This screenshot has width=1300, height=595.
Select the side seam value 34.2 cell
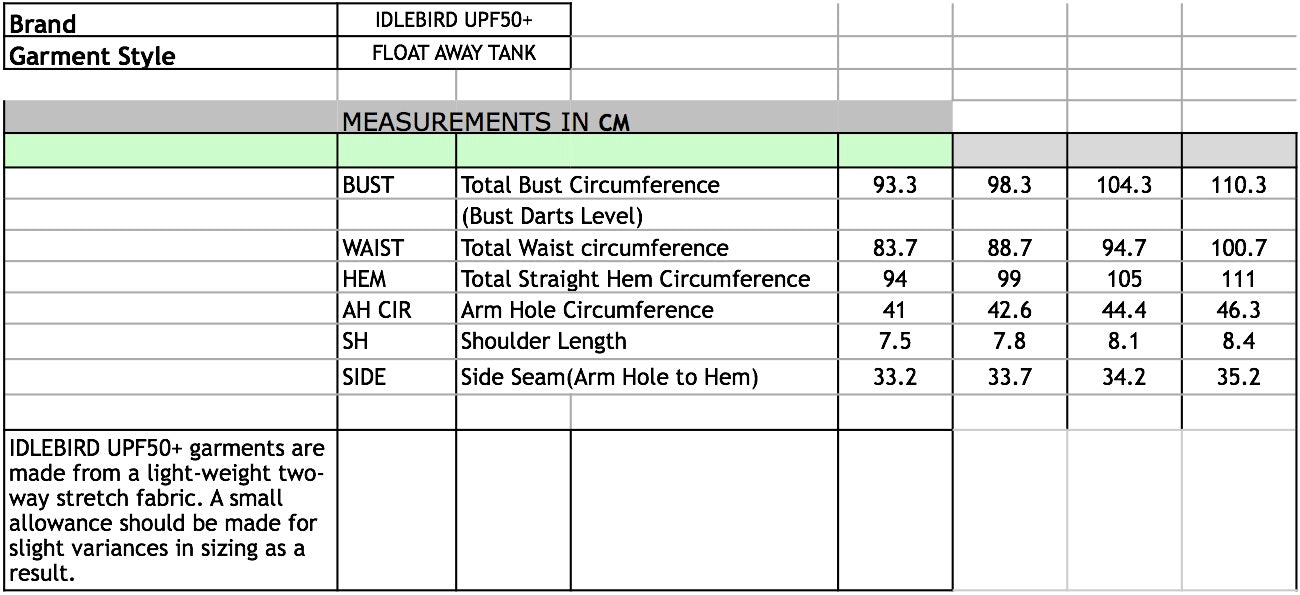tap(1123, 377)
